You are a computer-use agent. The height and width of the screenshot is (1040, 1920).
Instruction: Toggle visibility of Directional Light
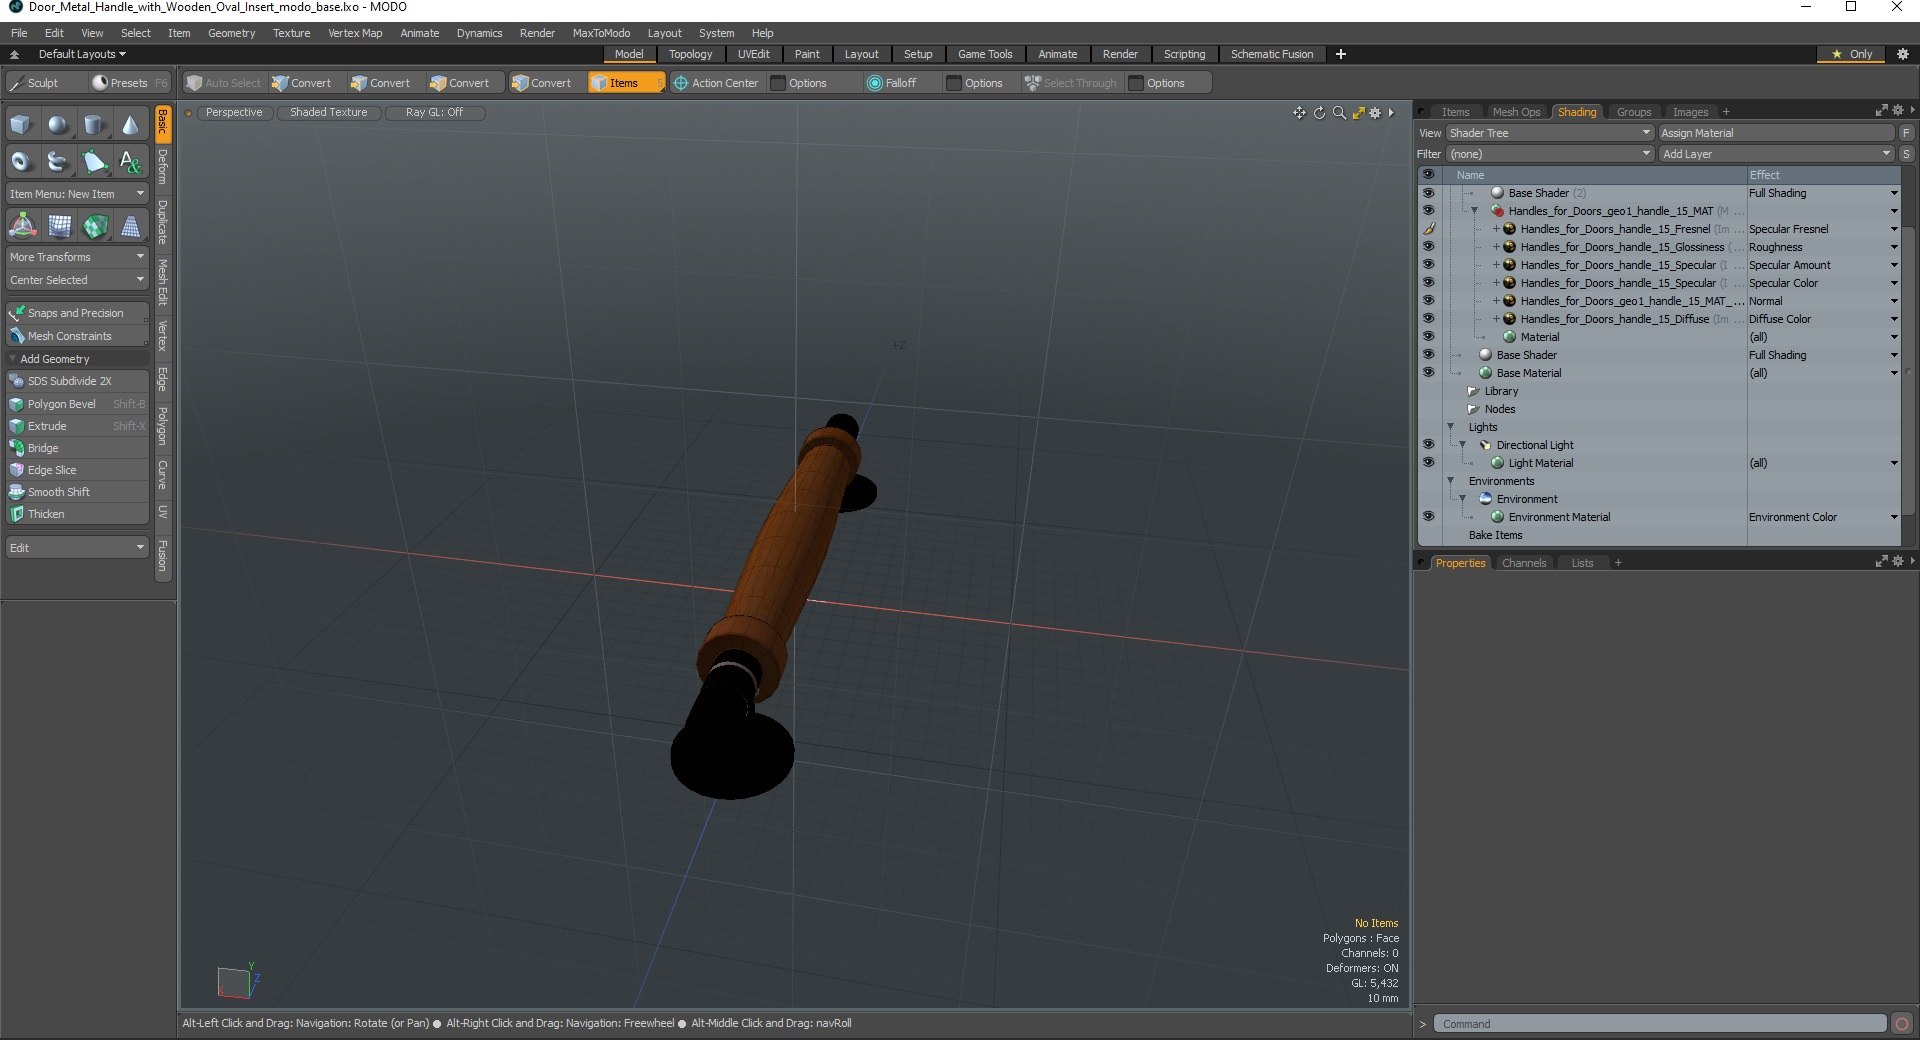[x=1428, y=445]
